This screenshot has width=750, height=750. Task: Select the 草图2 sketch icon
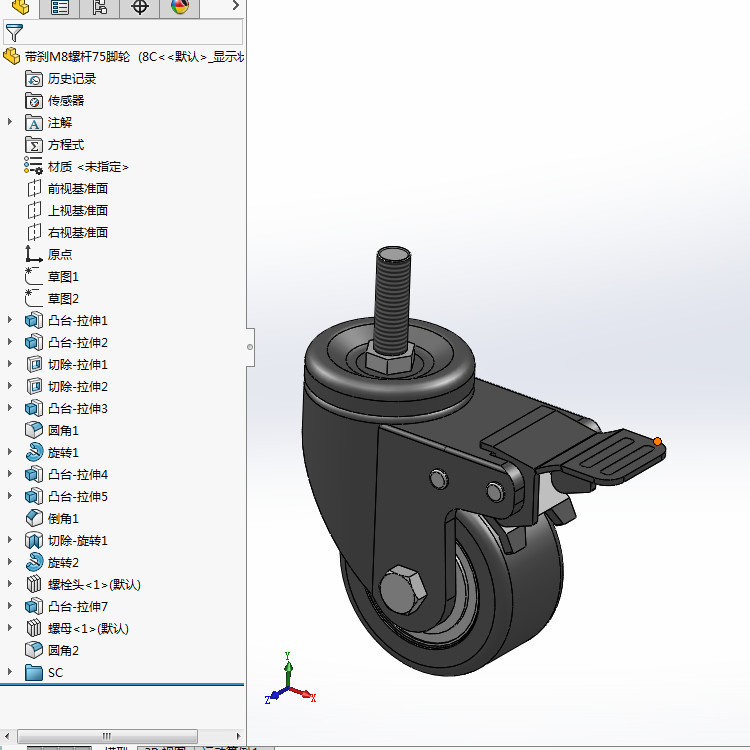(33, 298)
